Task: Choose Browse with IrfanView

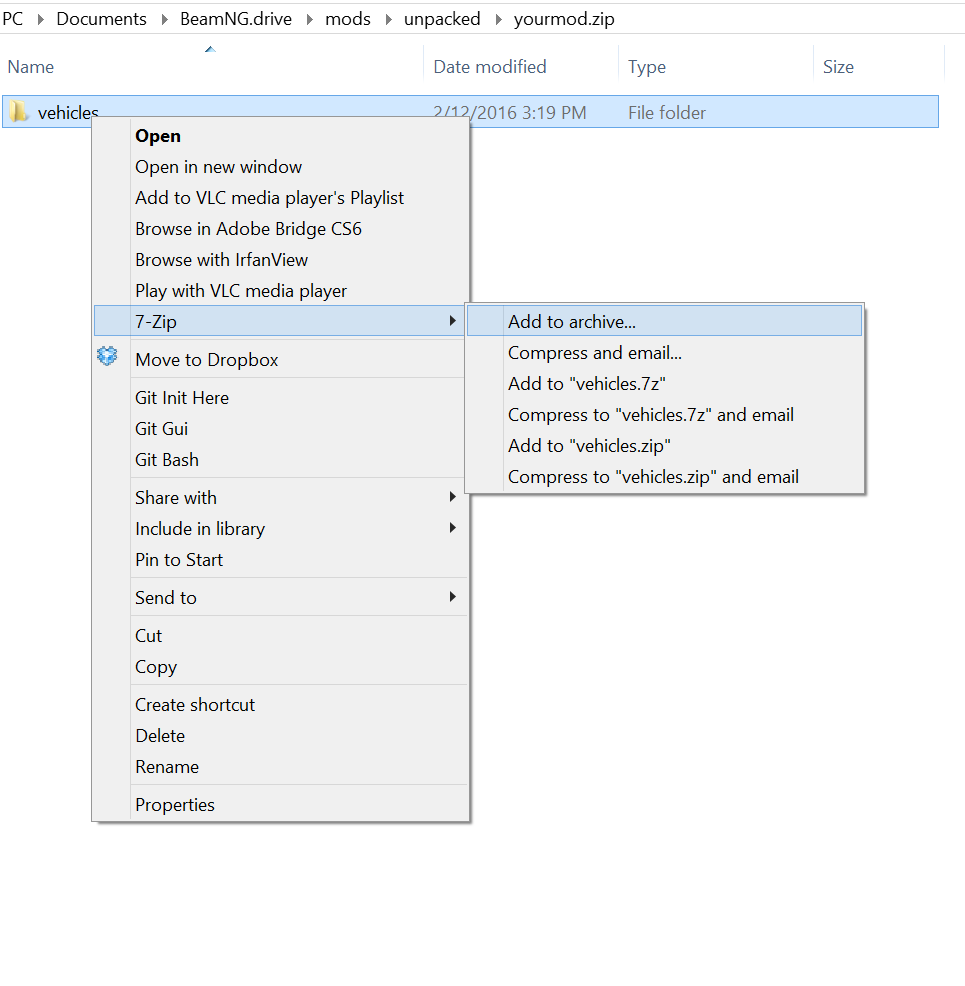Action: click(280, 260)
